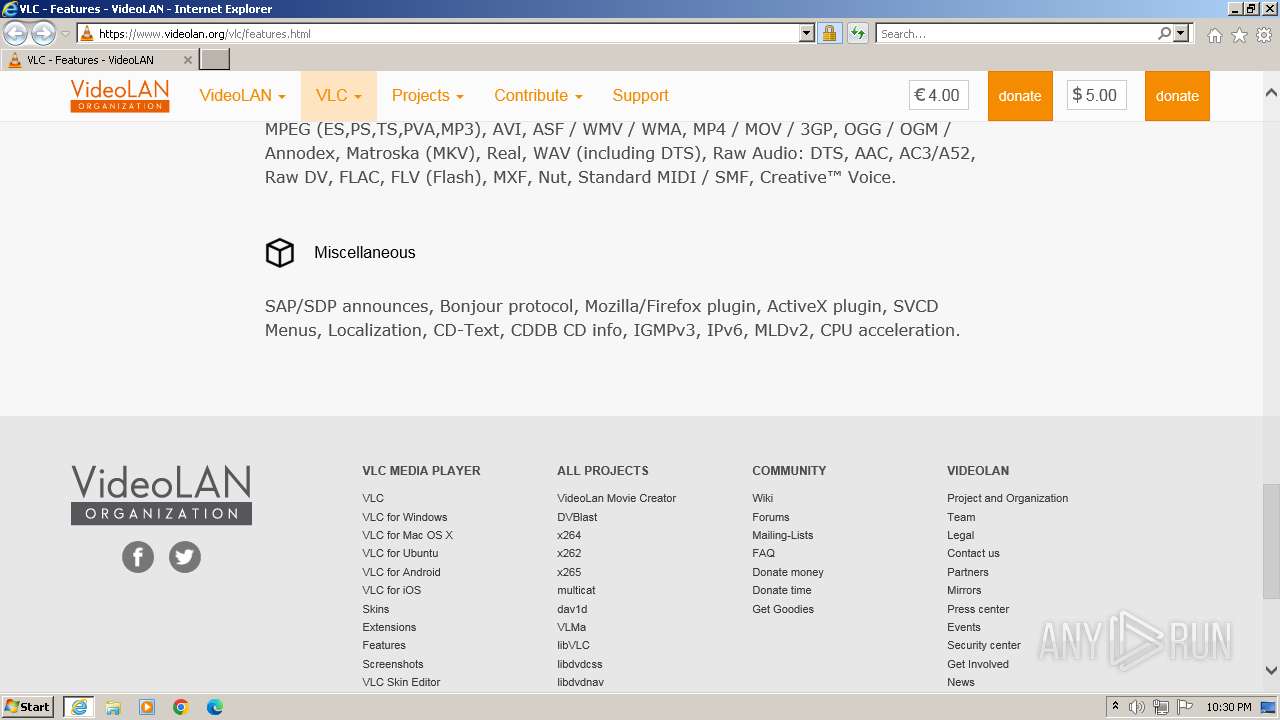
Task: Open the Security center link
Action: click(984, 645)
